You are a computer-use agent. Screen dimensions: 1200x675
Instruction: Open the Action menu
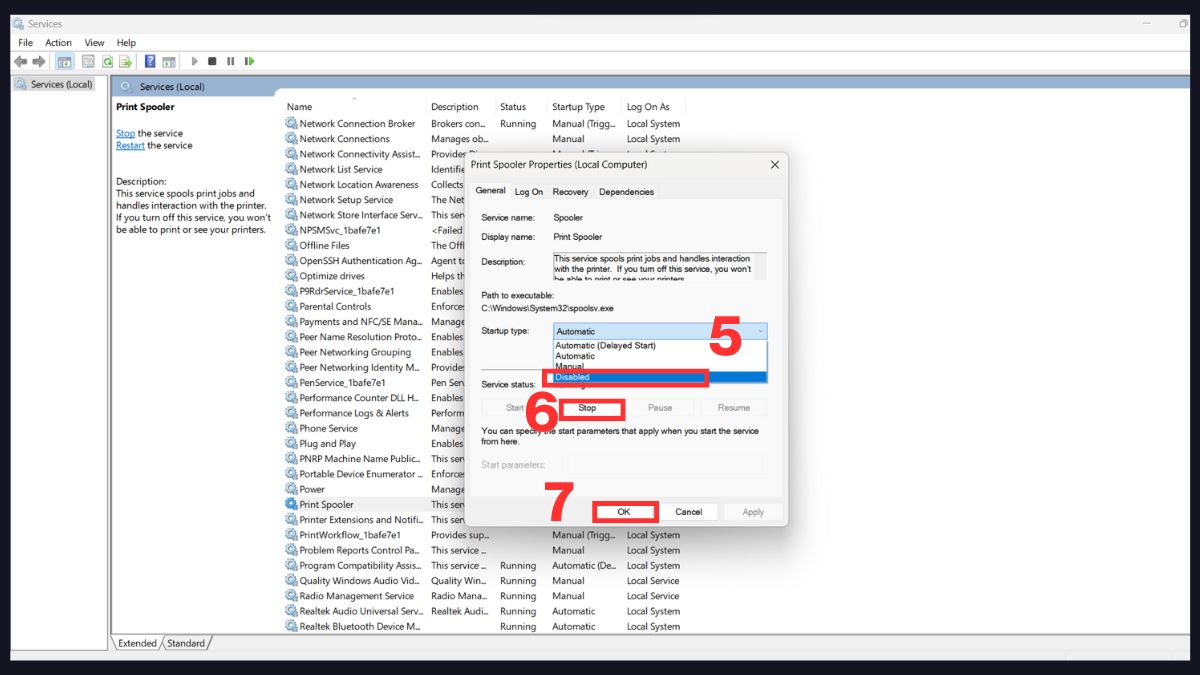[58, 43]
